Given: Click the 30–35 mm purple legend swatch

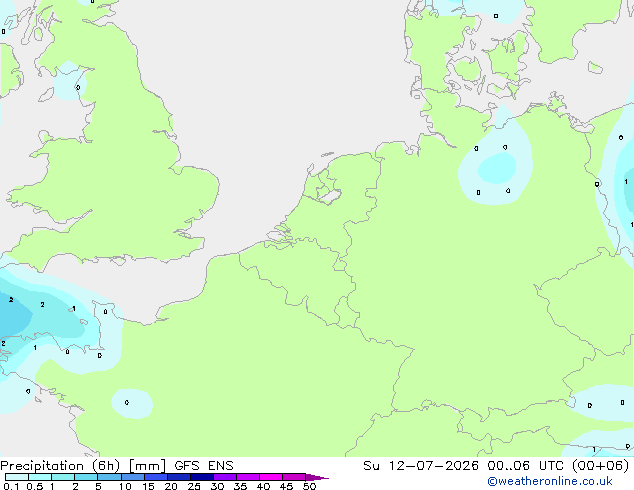Looking at the screenshot, I should click(x=224, y=477).
